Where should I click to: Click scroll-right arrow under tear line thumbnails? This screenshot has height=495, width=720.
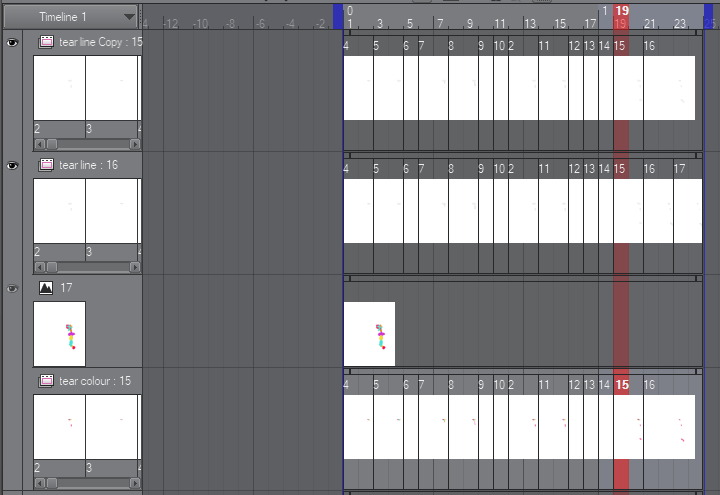point(135,267)
